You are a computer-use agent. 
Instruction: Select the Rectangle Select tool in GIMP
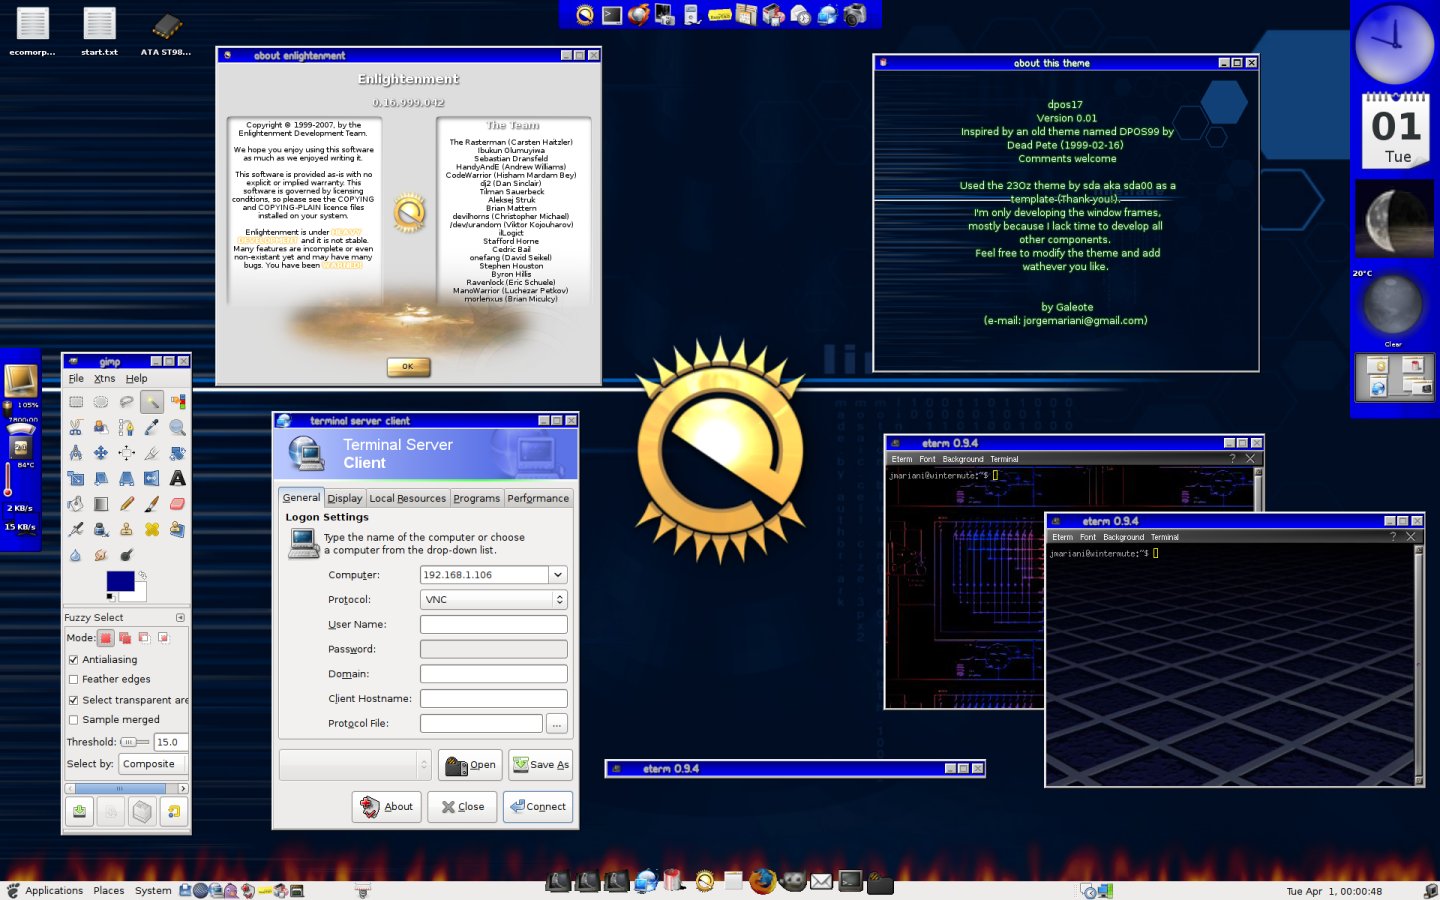[x=76, y=402]
